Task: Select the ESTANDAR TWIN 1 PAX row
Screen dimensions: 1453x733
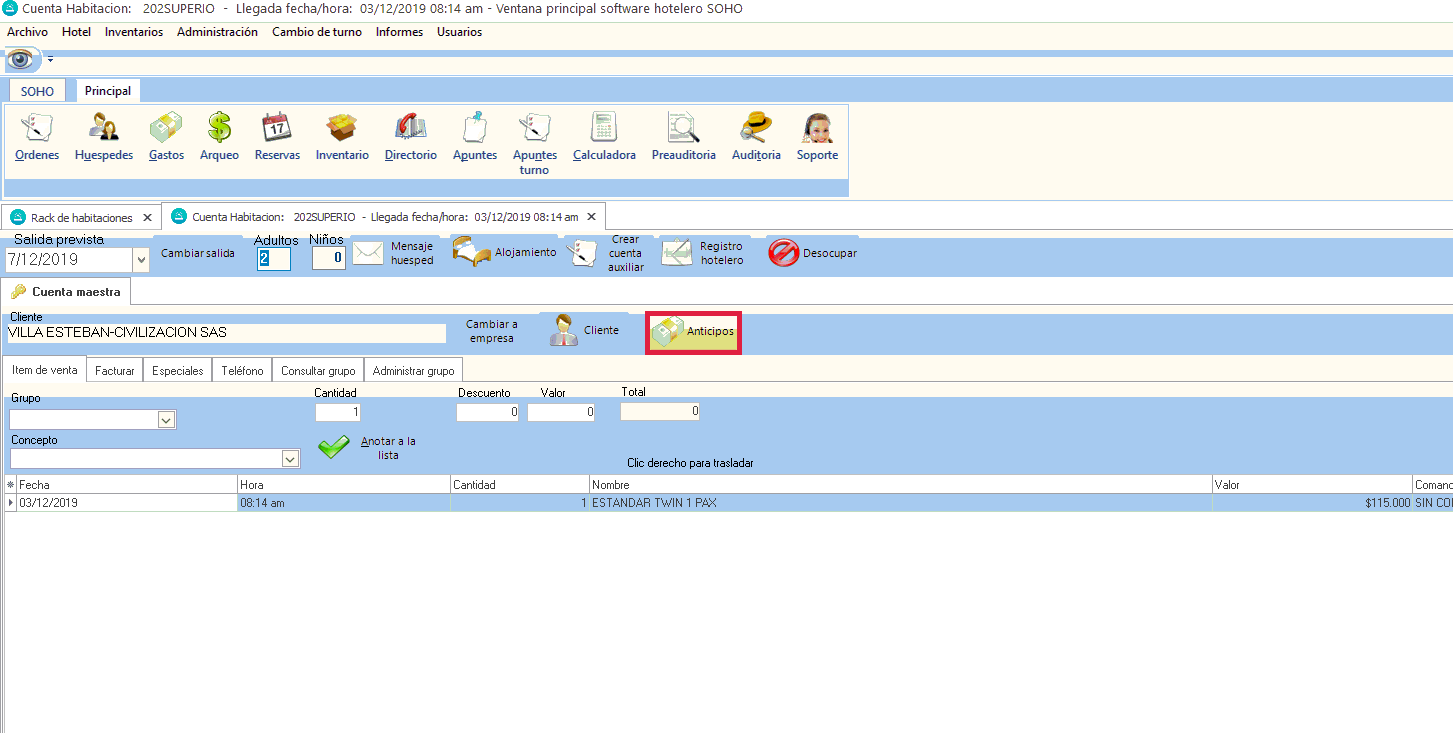Action: [x=654, y=503]
